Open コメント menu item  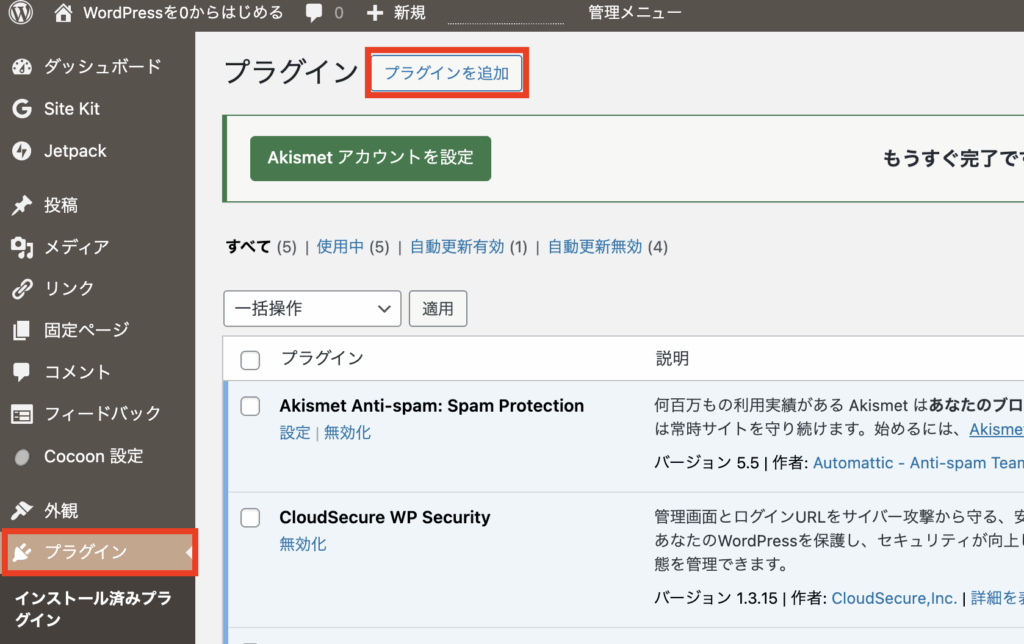point(77,372)
